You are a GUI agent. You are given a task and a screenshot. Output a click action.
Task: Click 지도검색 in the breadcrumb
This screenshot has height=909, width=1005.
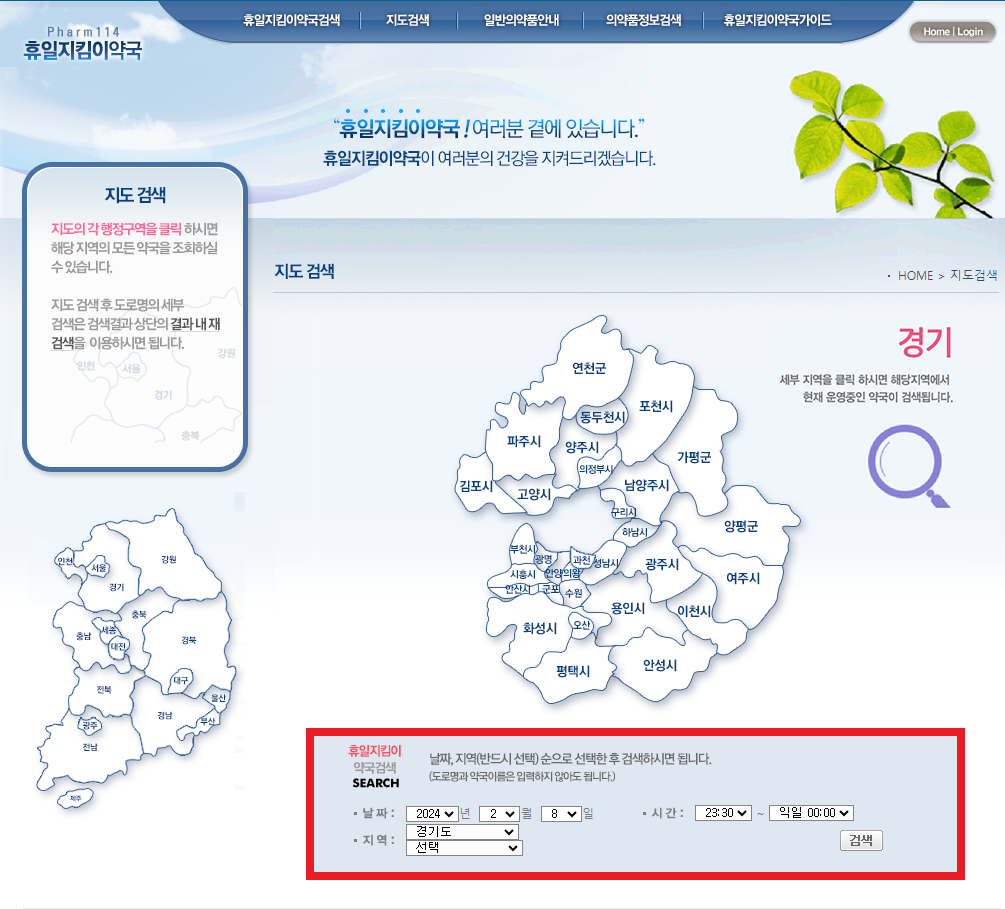coord(974,275)
